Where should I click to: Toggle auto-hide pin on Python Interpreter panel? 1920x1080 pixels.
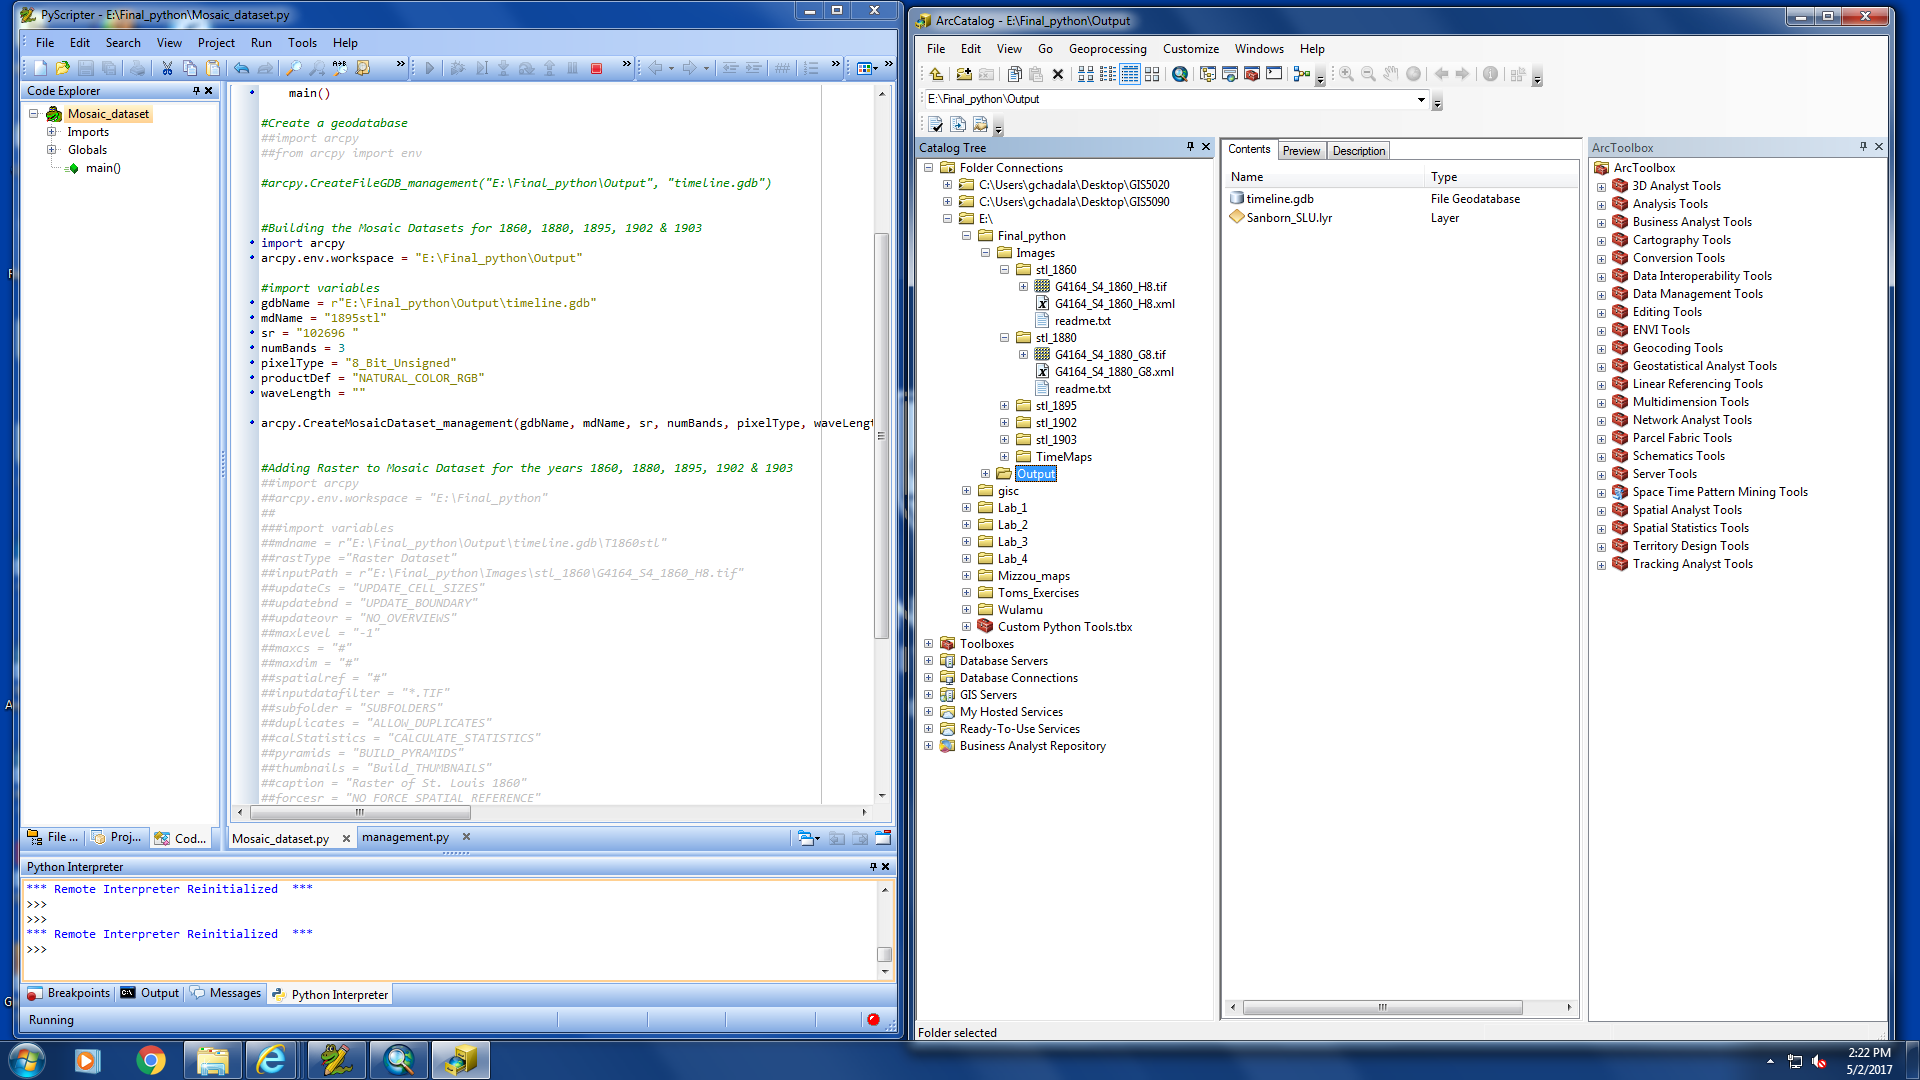(873, 867)
